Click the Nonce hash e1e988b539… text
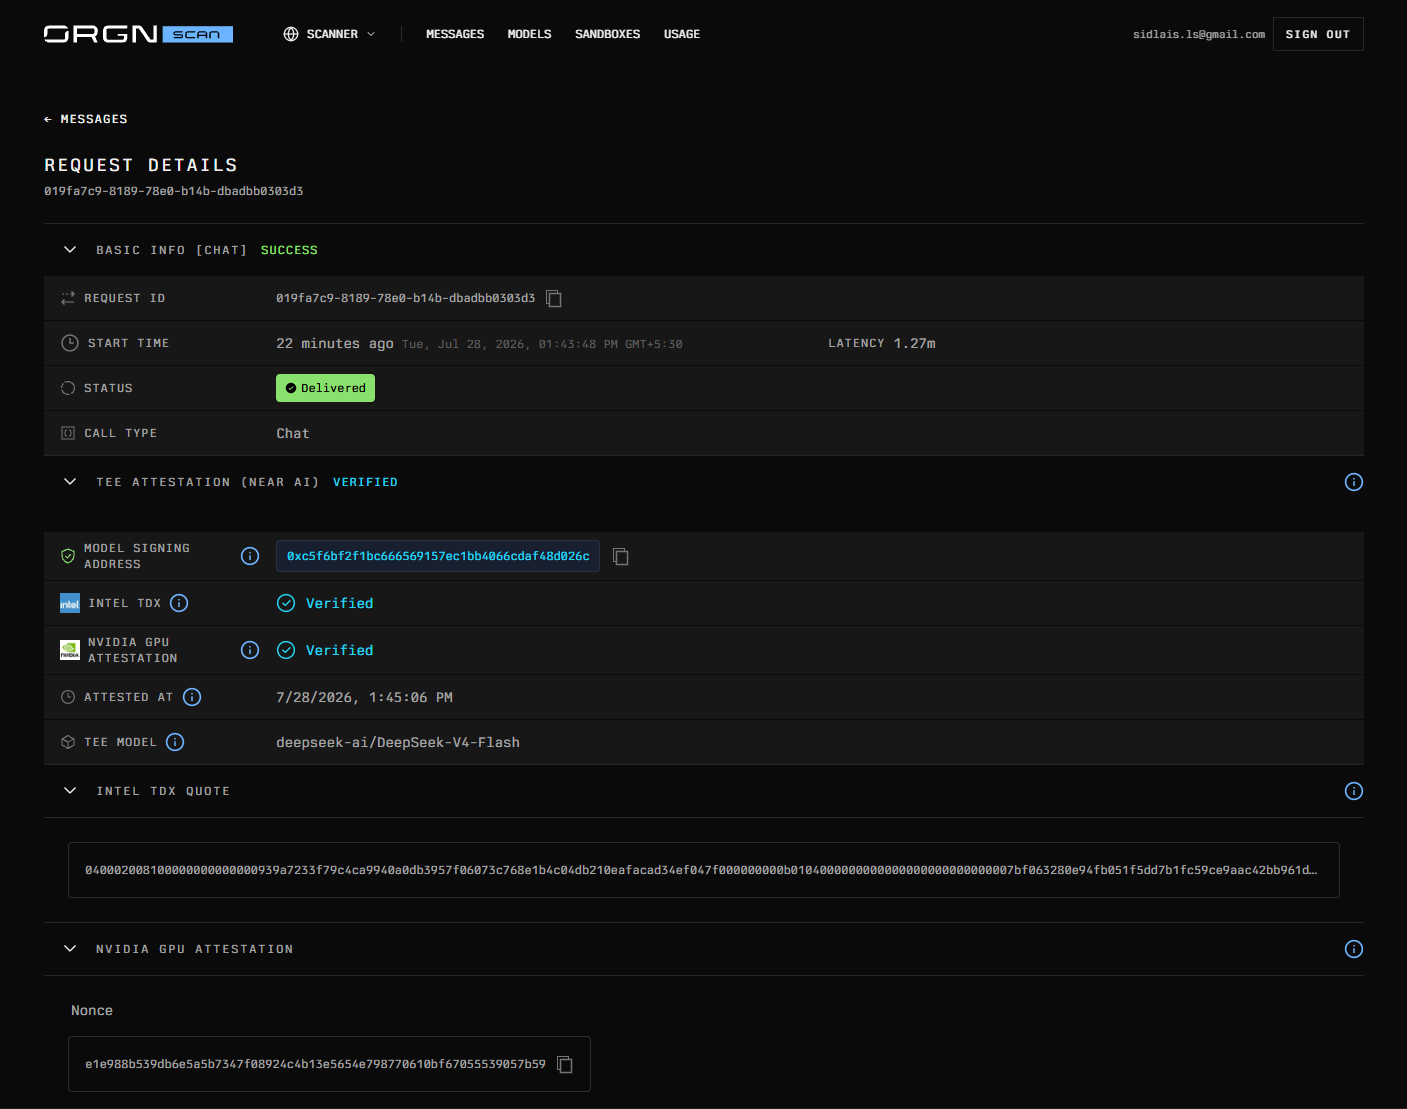 click(x=315, y=1064)
